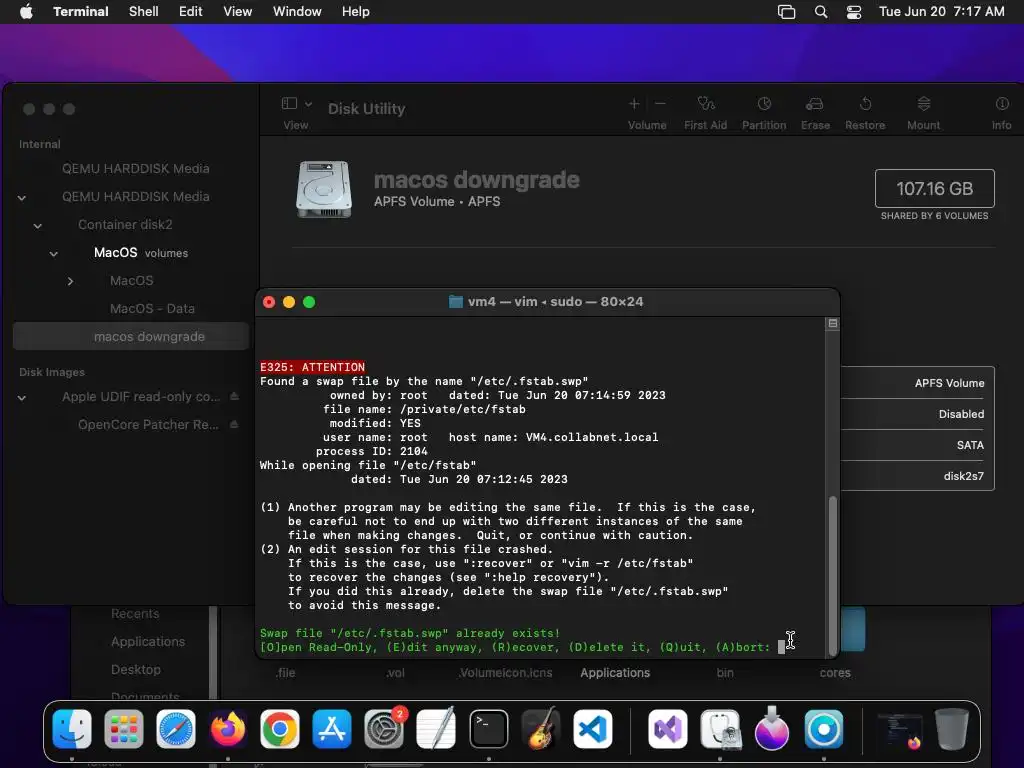Click the disk2s7 device value
The image size is (1024, 768).
963,476
